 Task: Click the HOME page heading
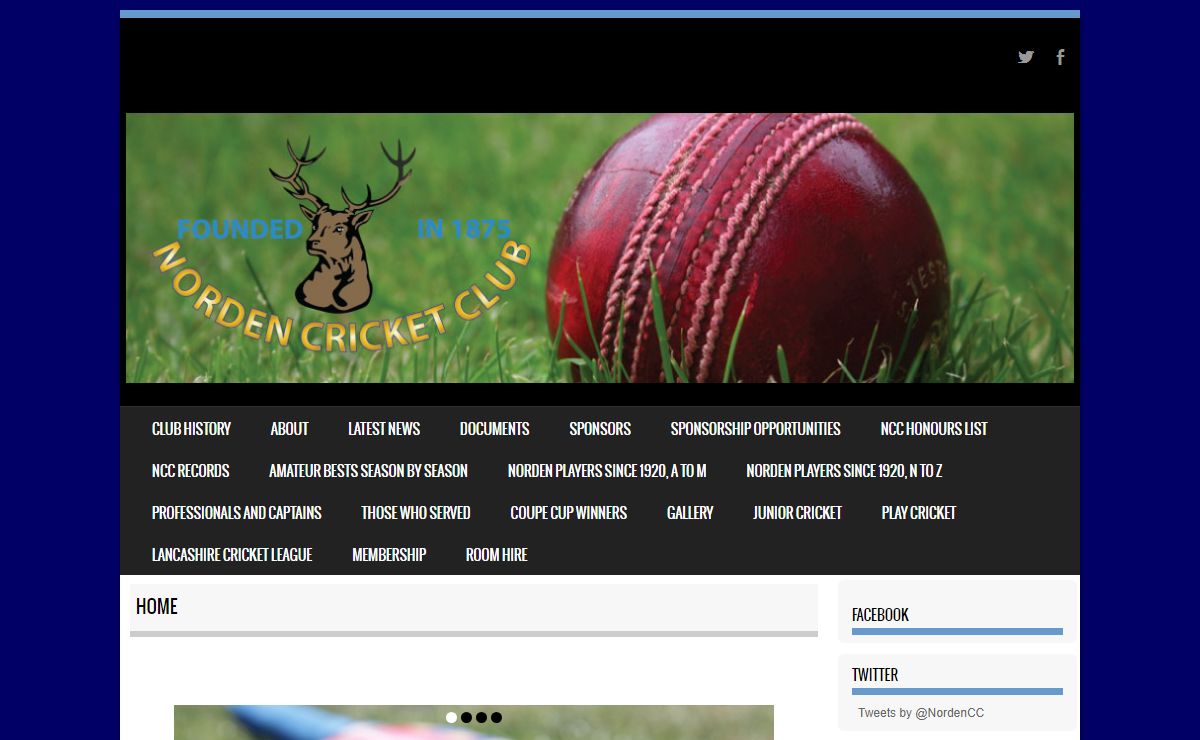(x=157, y=606)
